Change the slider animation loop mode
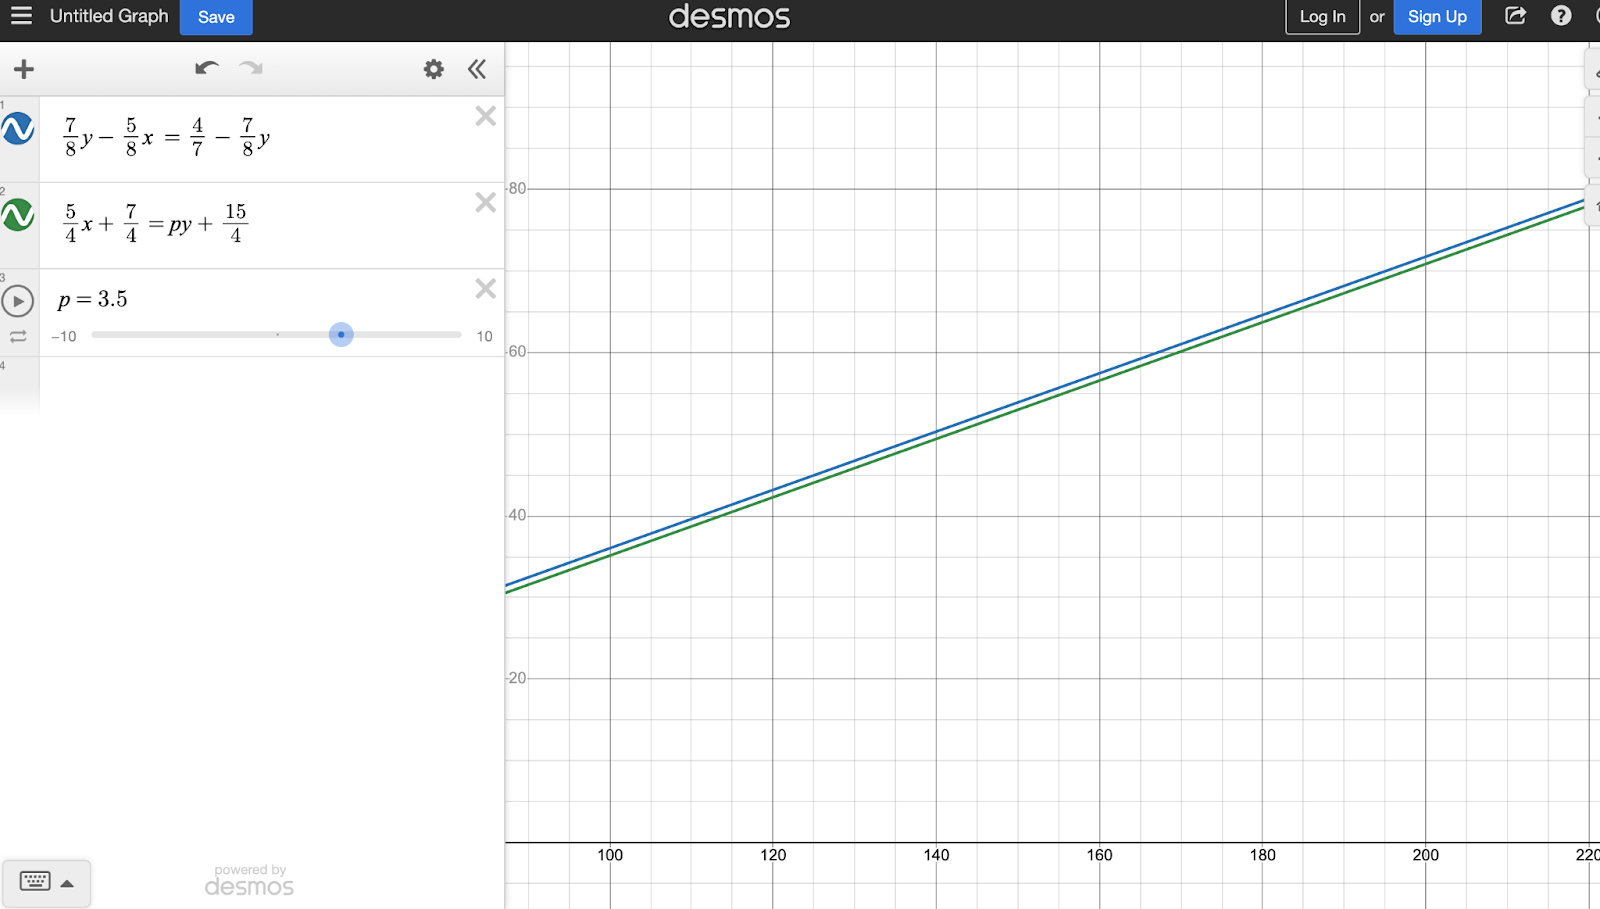Image resolution: width=1600 pixels, height=909 pixels. [x=18, y=337]
